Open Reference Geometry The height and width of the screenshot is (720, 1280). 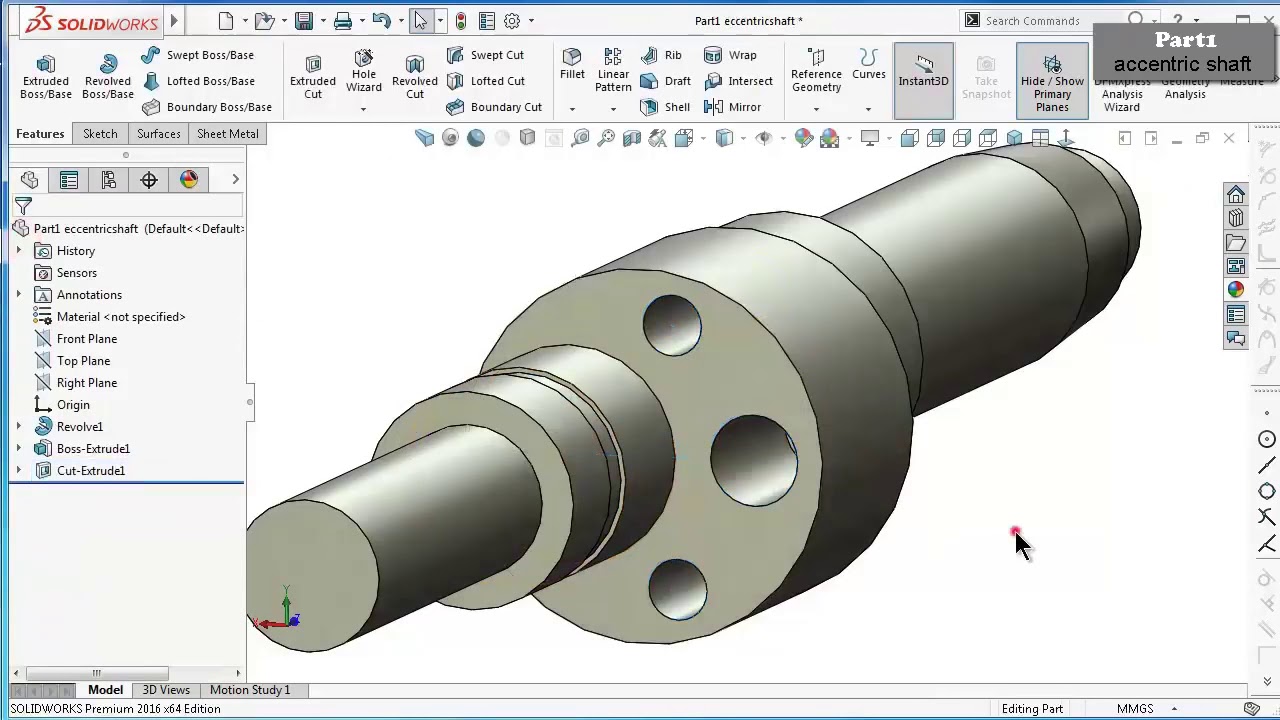(816, 70)
